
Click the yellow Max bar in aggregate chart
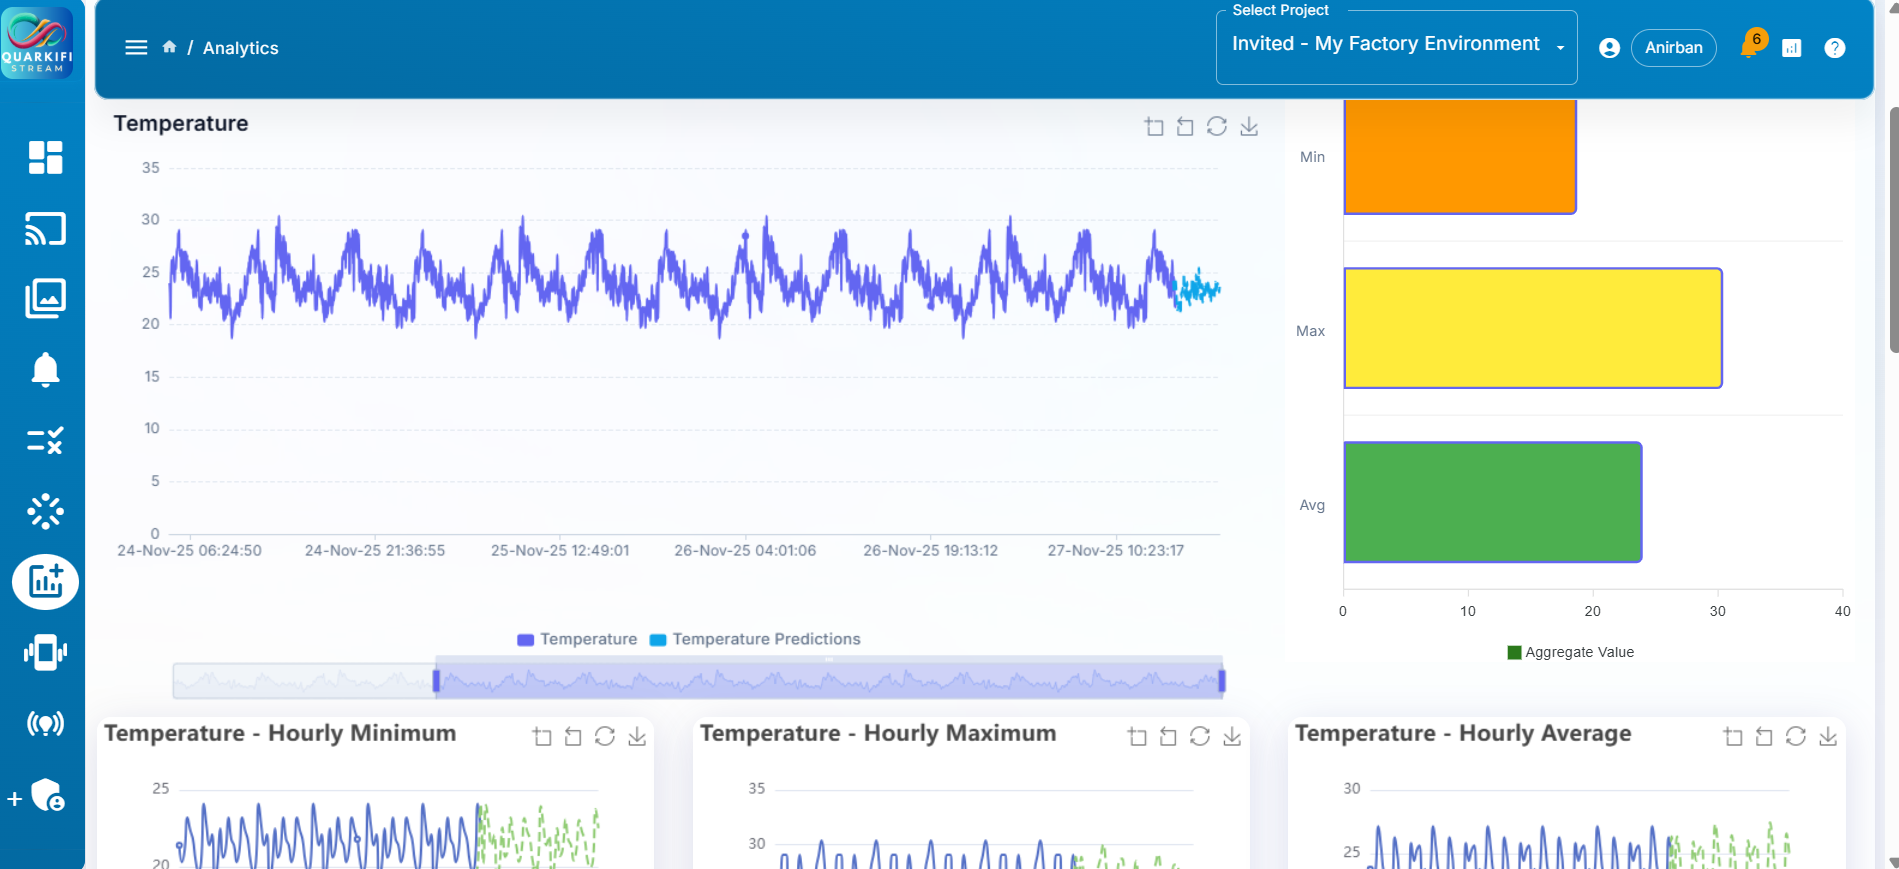click(x=1532, y=328)
